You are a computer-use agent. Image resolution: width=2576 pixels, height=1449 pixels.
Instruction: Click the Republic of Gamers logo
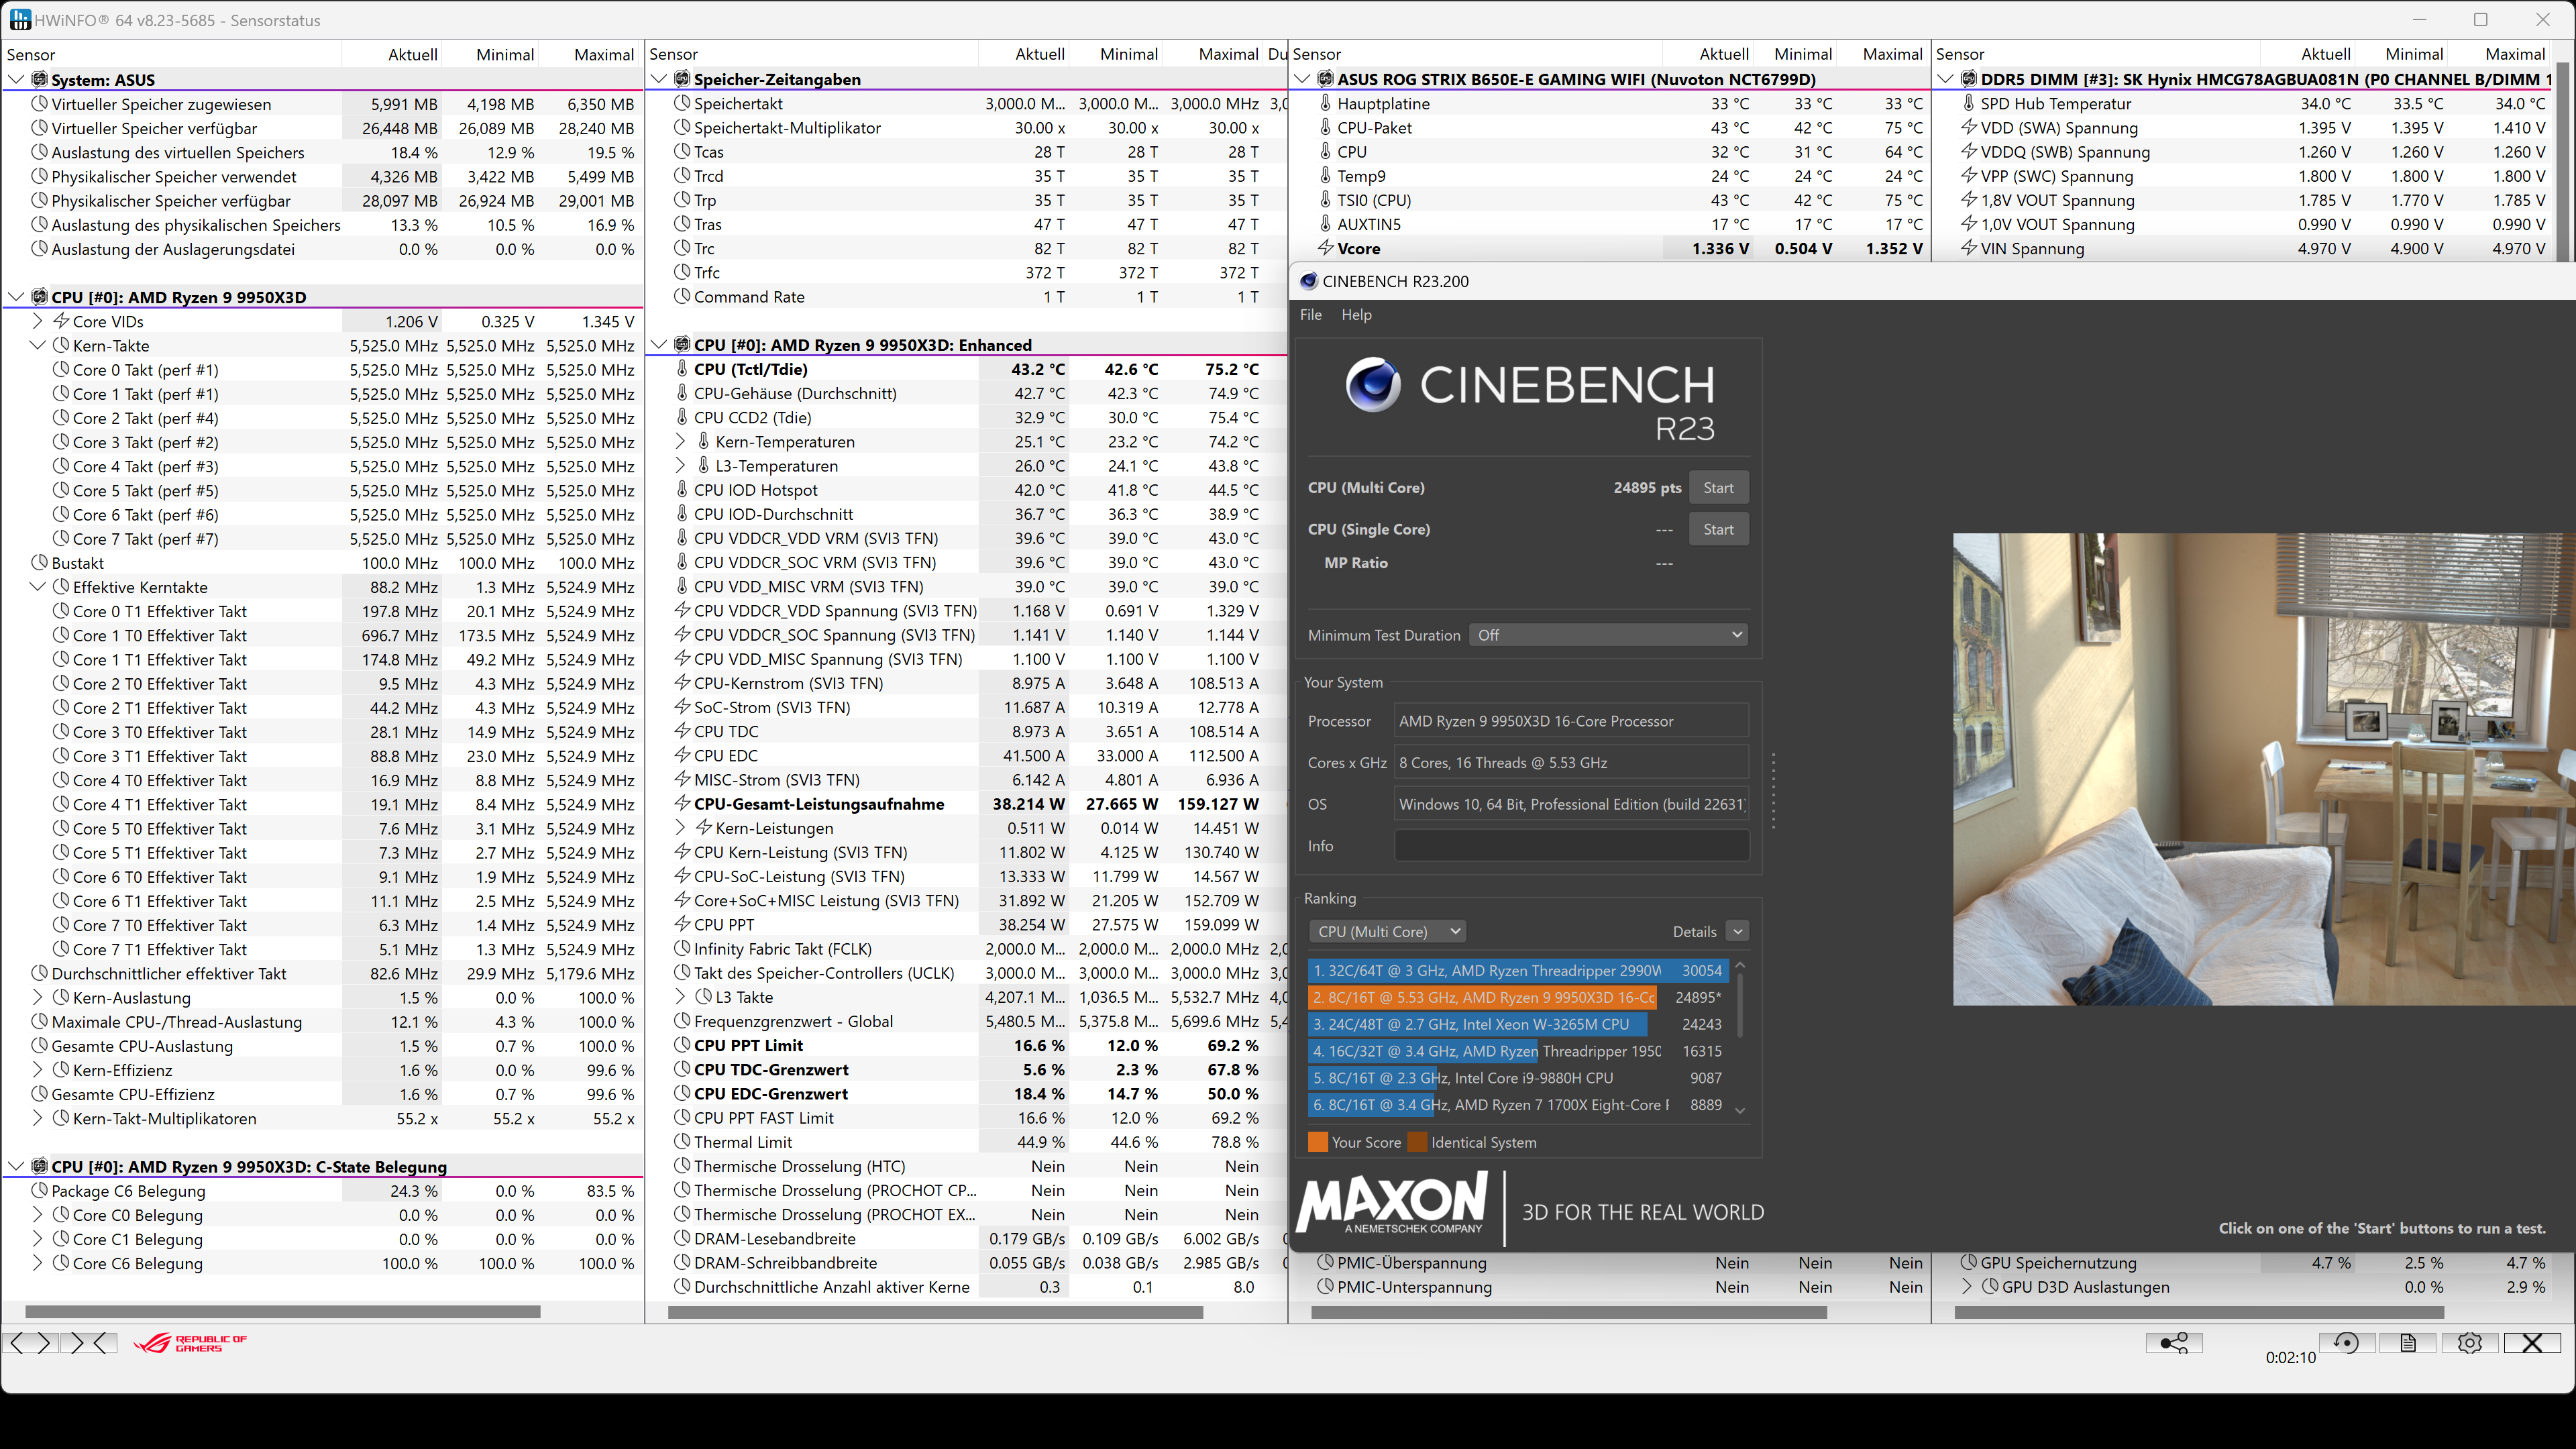[x=190, y=1343]
